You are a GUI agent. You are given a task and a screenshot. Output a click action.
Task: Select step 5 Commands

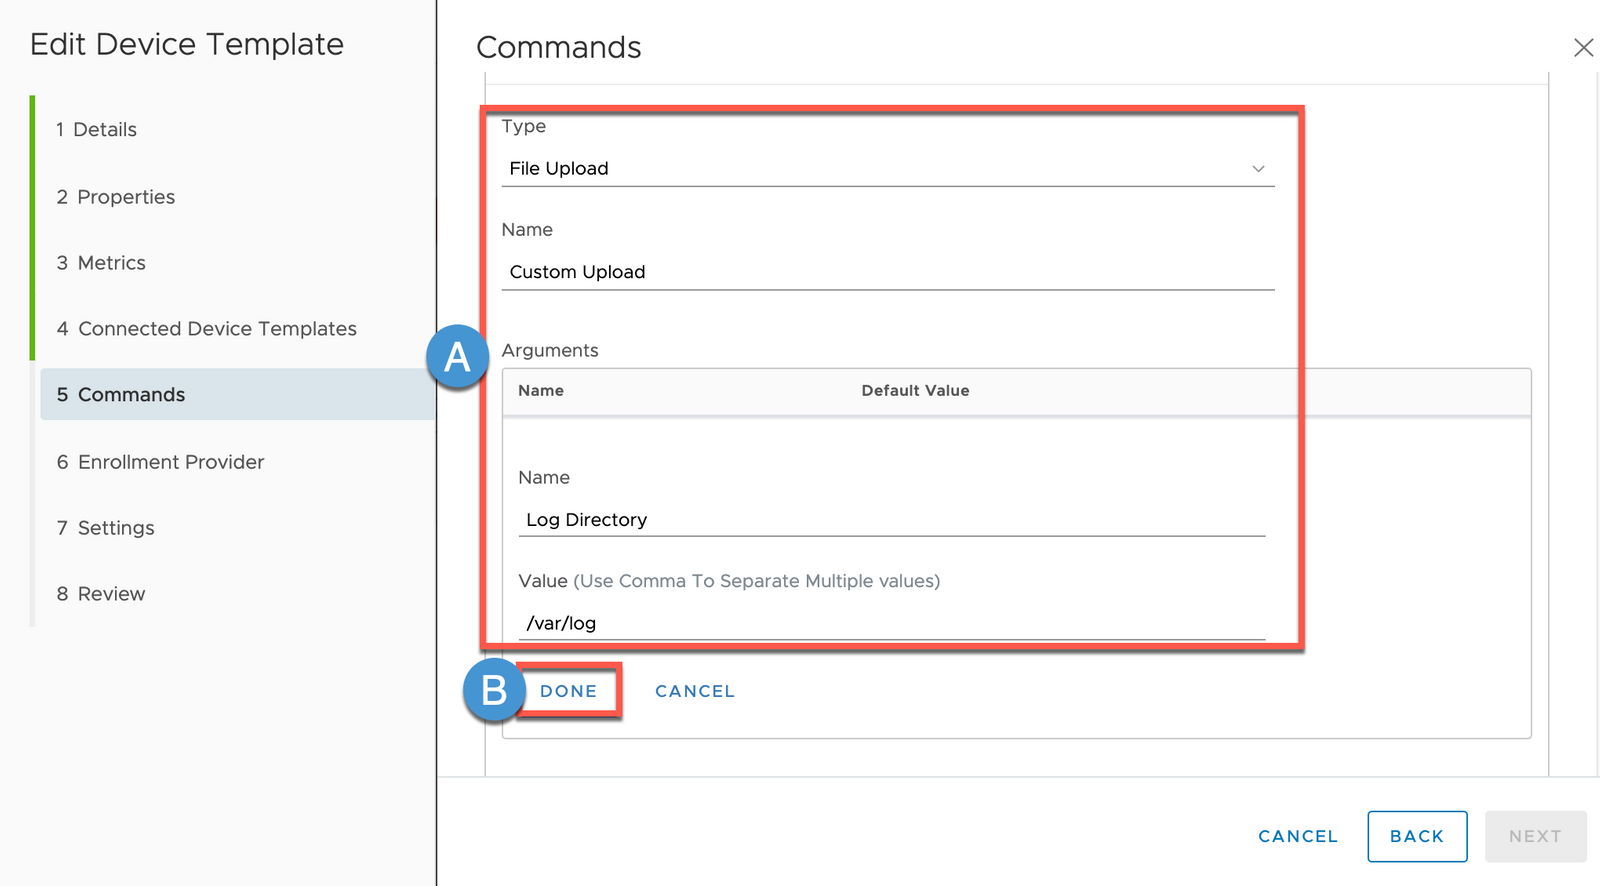(x=238, y=394)
